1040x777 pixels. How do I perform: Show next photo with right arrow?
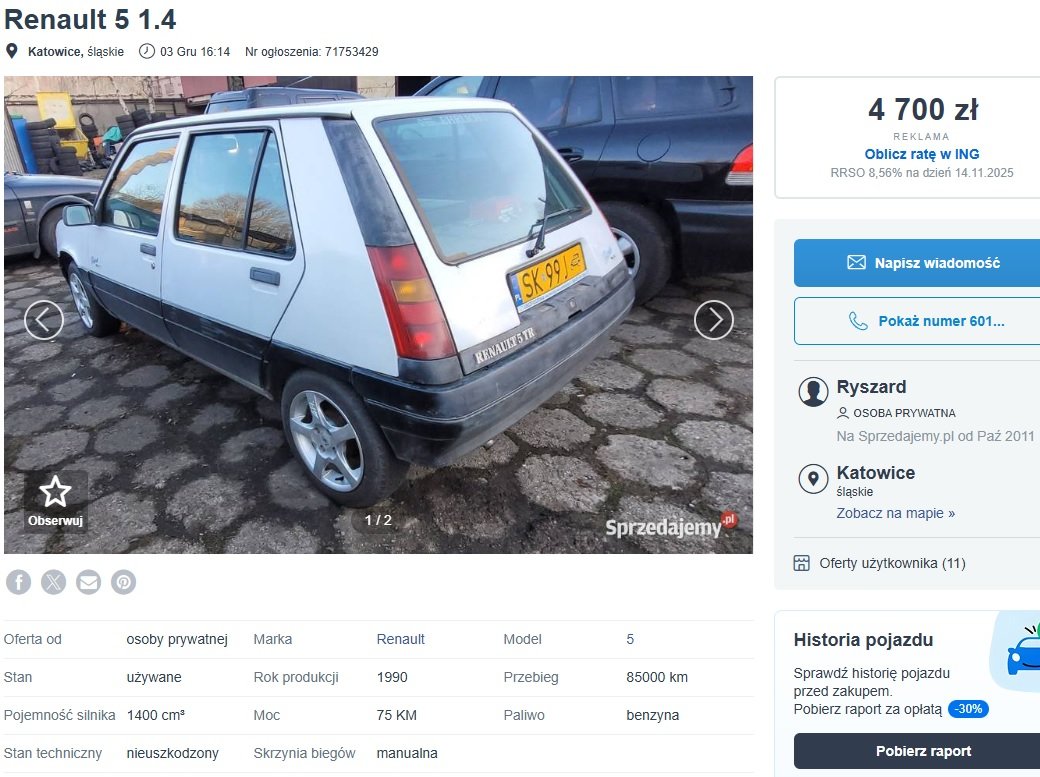[714, 320]
